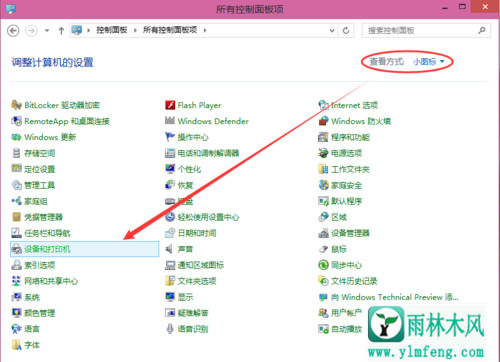Open Windows 更新 via its icon
The width and height of the screenshot is (500, 362).
click(x=16, y=137)
